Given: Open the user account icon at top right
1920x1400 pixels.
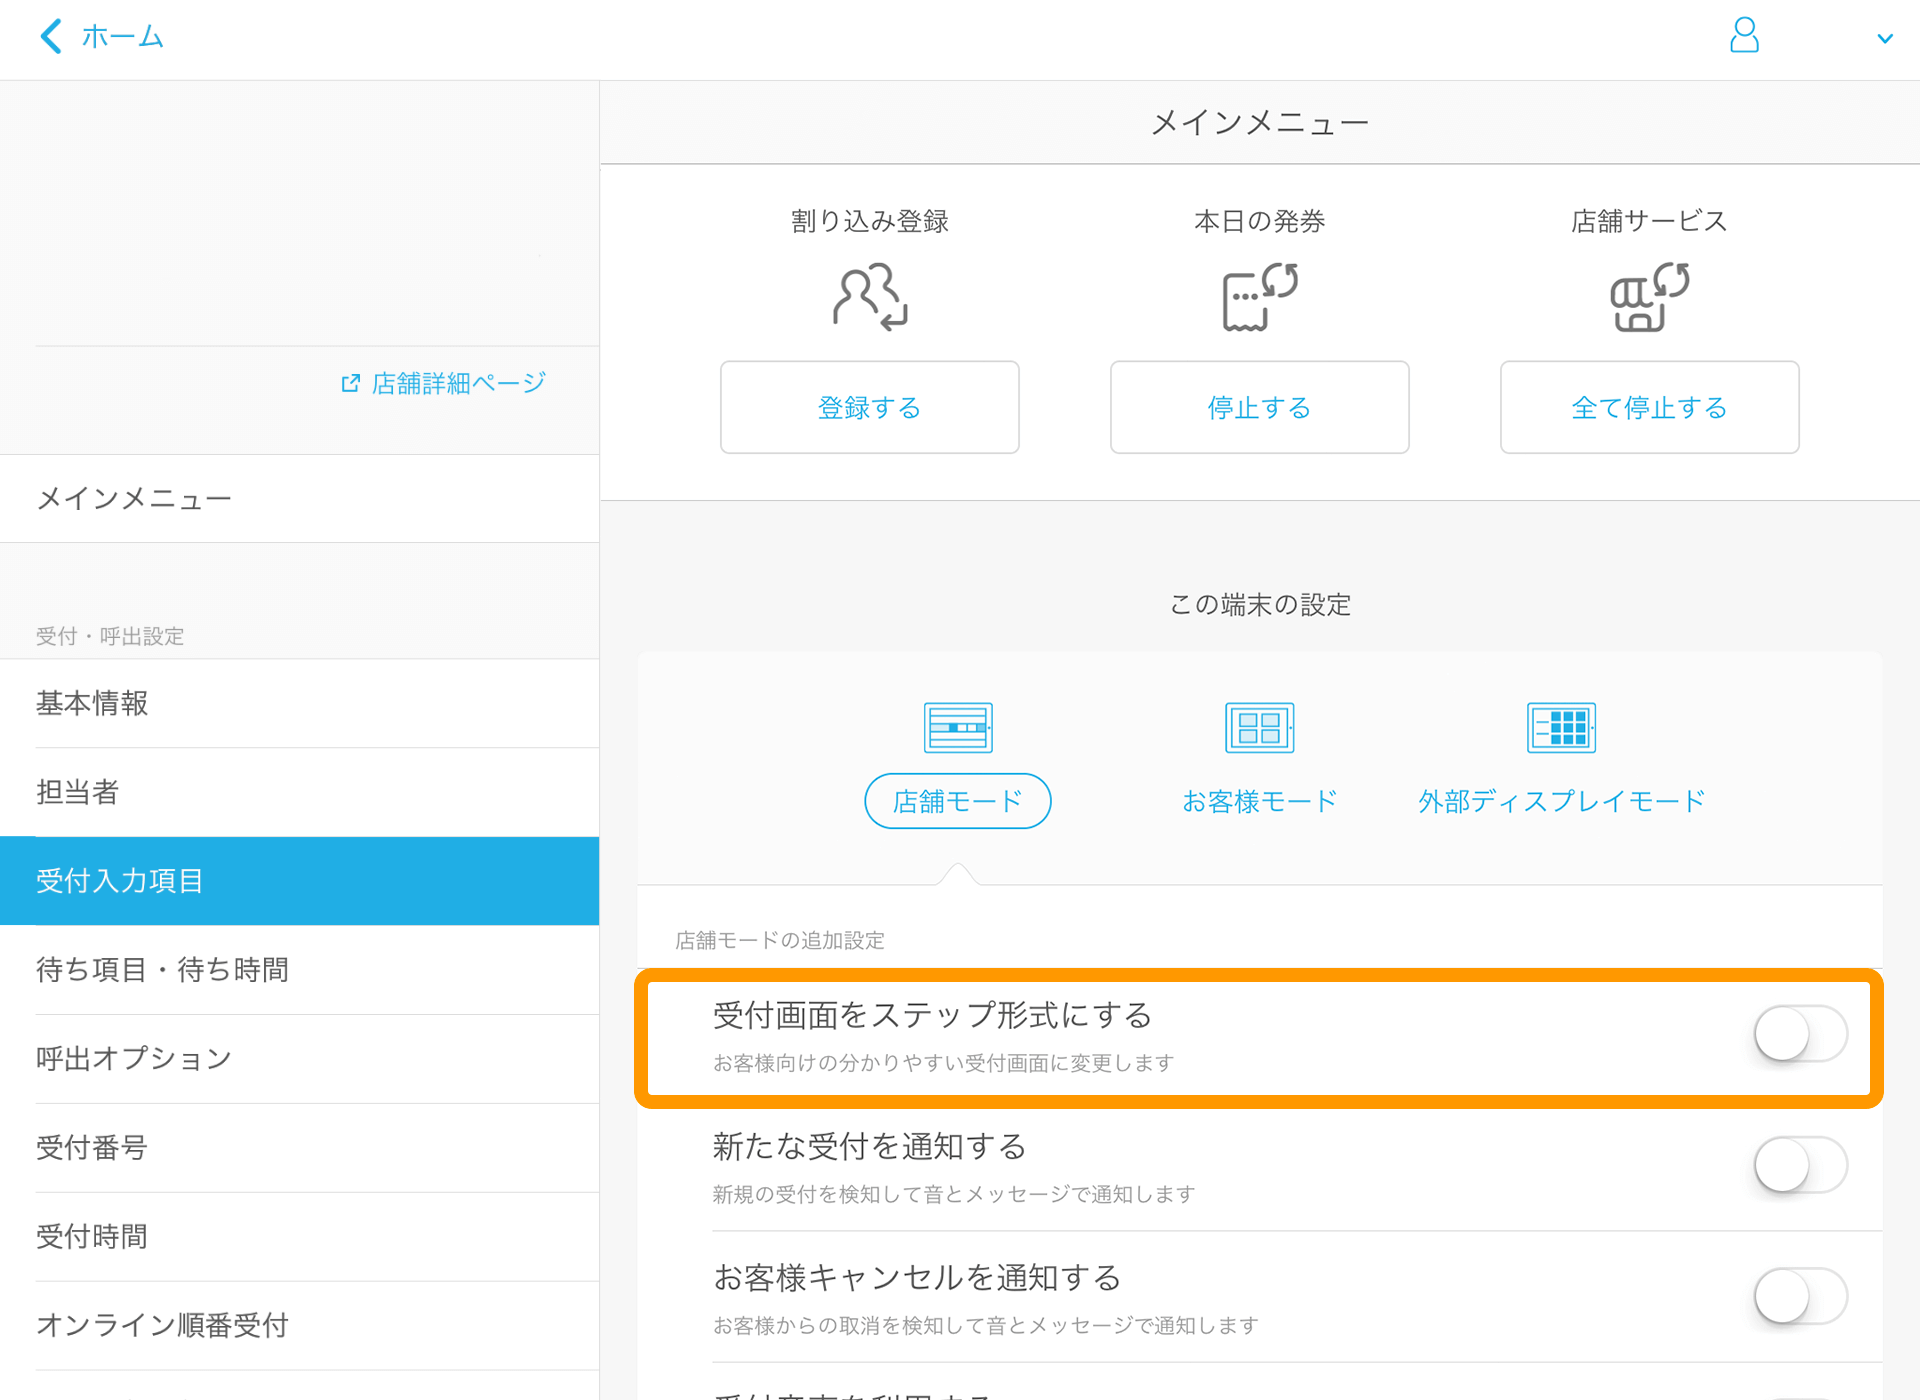Looking at the screenshot, I should (x=1744, y=36).
